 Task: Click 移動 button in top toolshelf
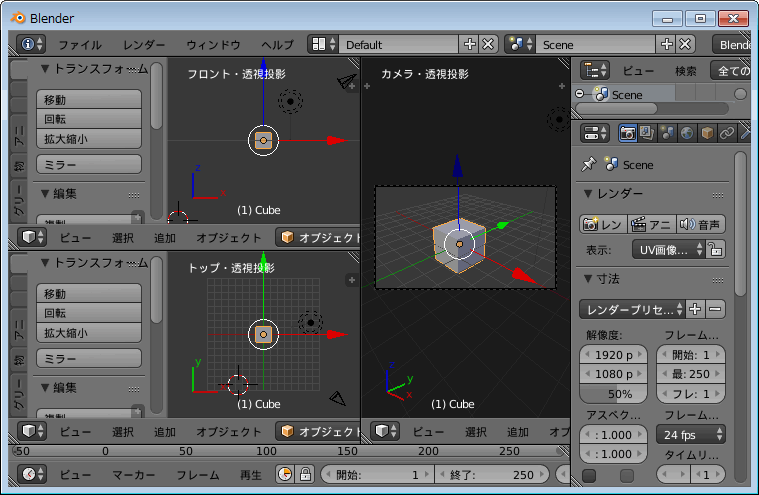(x=89, y=100)
